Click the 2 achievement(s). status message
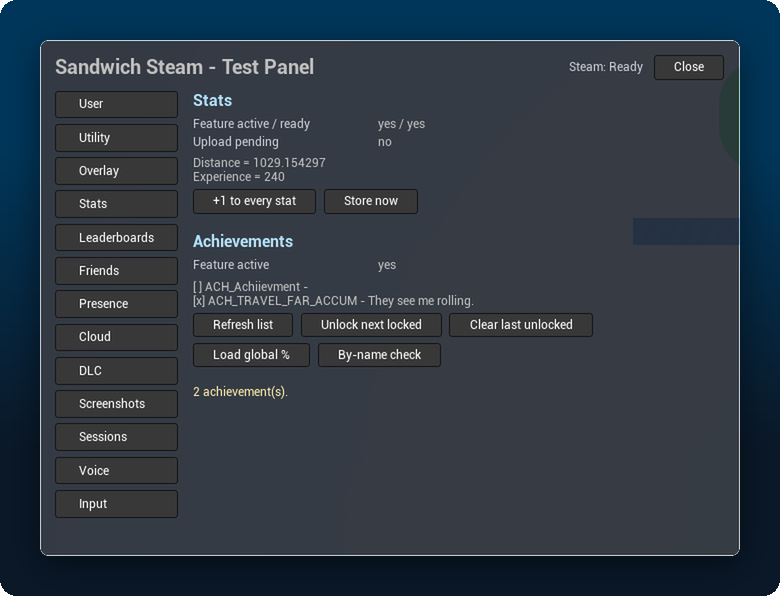The height and width of the screenshot is (596, 780). click(x=240, y=392)
